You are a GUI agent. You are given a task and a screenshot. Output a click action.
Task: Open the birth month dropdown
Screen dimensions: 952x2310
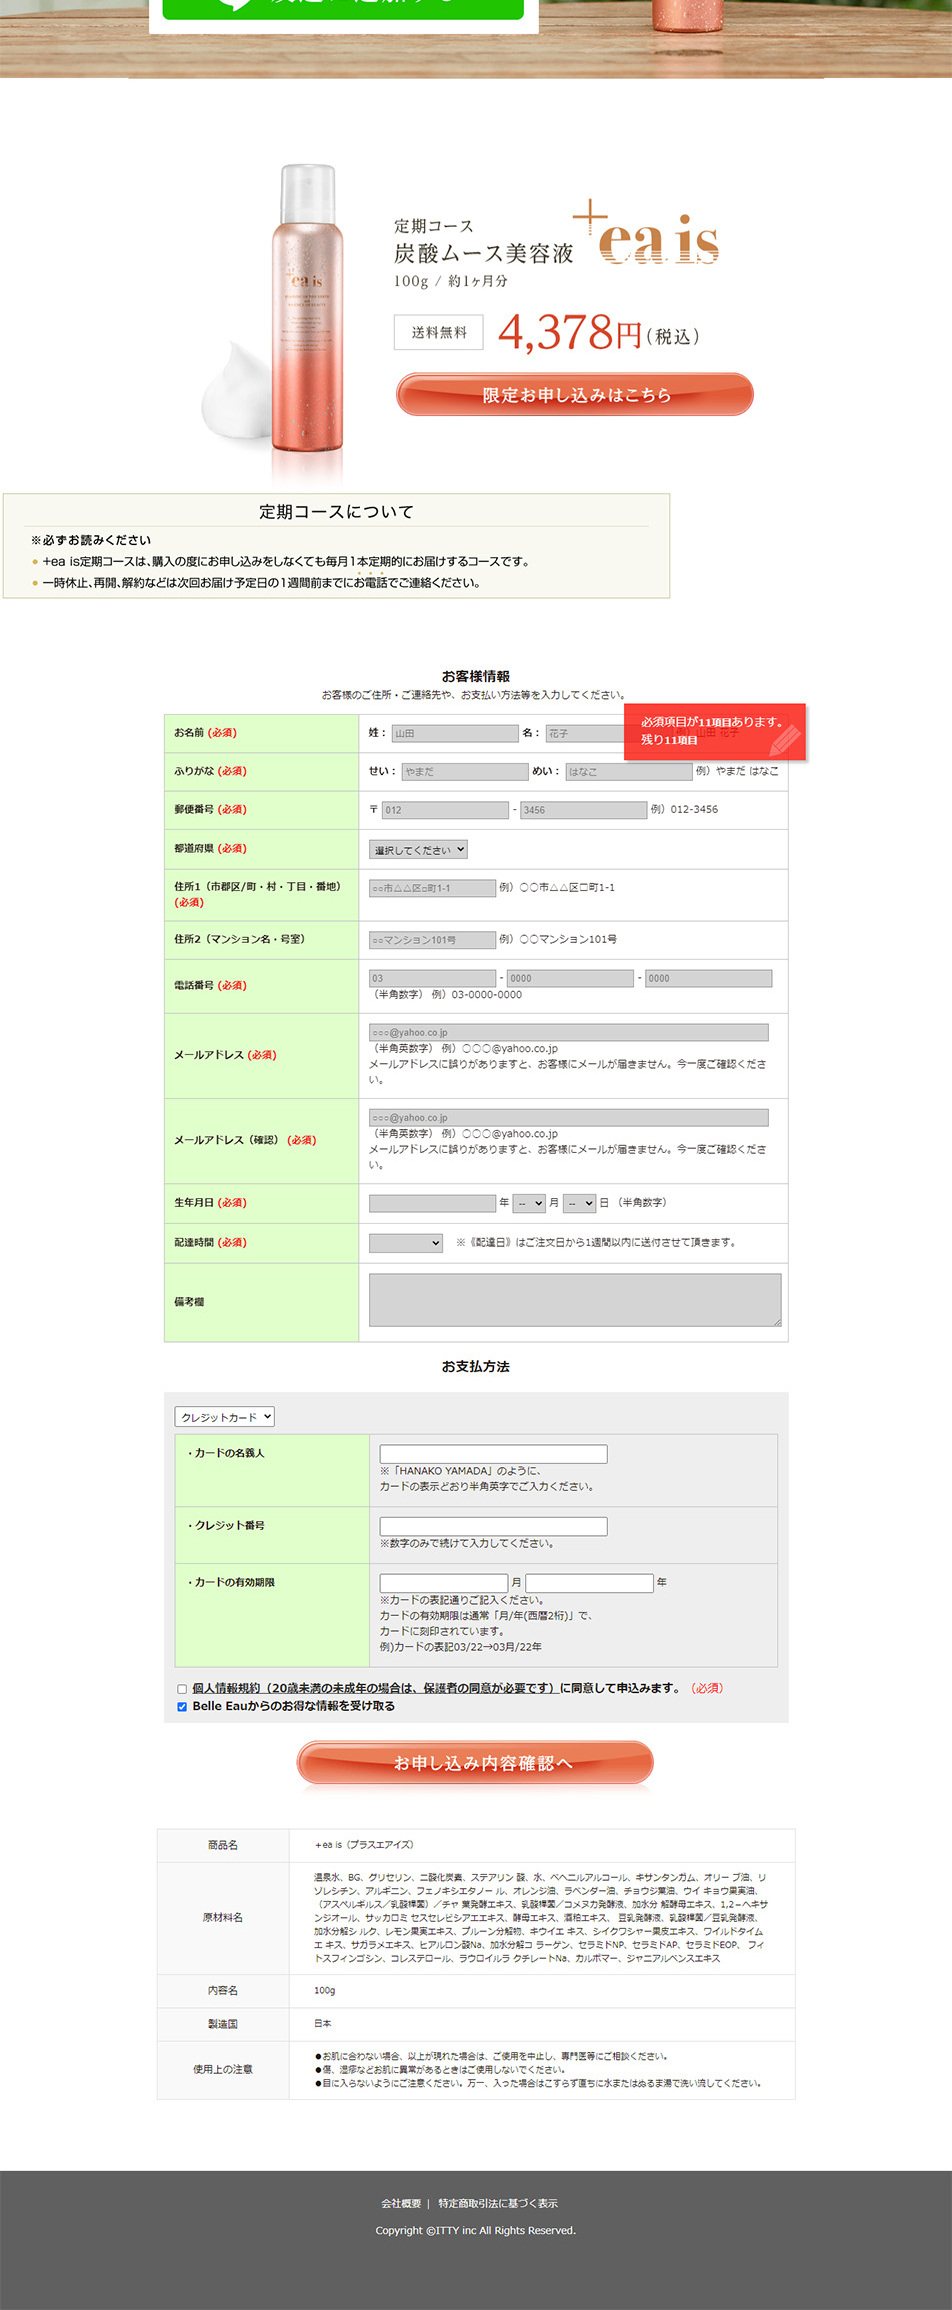click(529, 1203)
